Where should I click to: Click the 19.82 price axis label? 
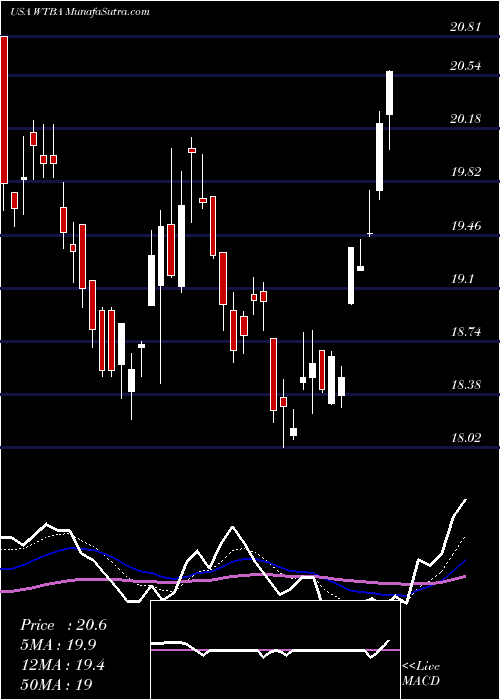(466, 172)
